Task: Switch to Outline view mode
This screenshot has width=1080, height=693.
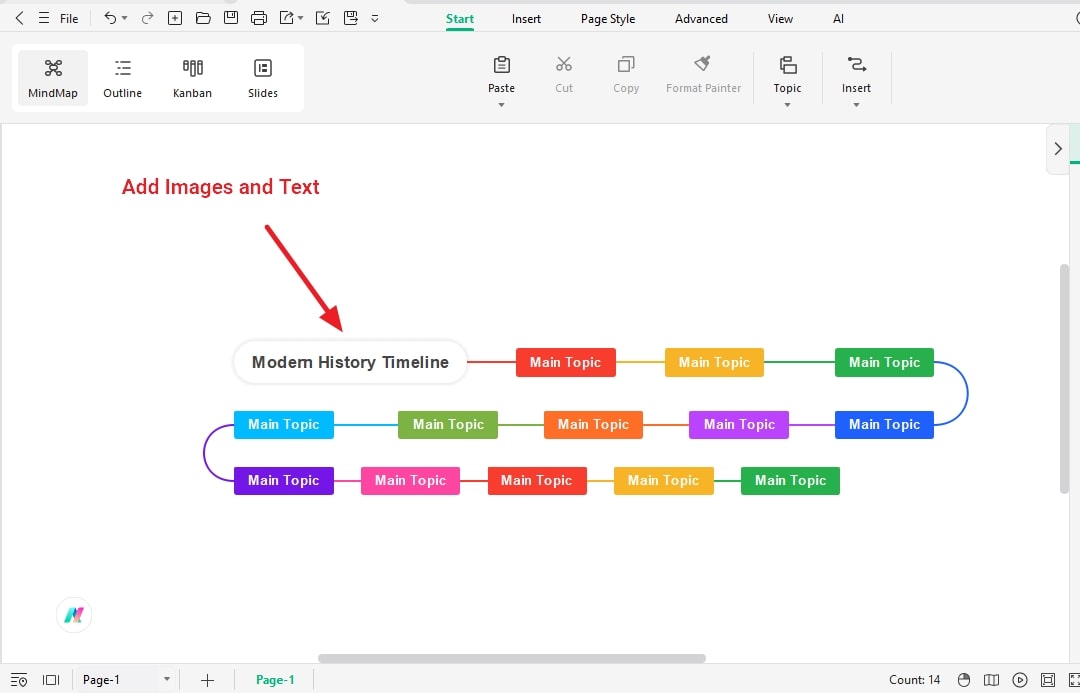Action: pos(123,78)
